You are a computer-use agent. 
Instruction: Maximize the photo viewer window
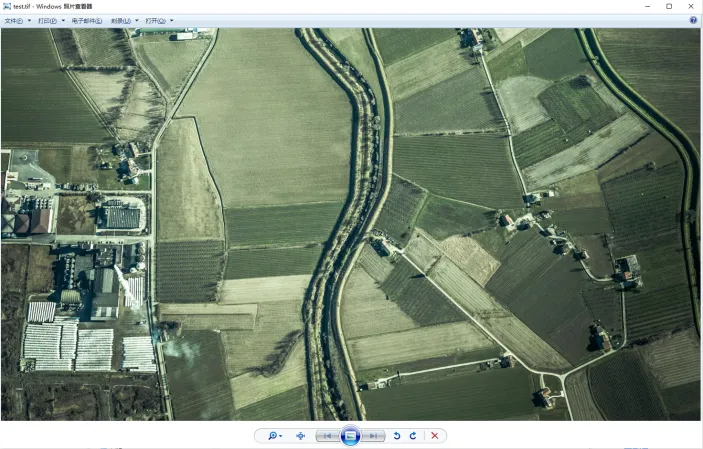[x=669, y=6]
